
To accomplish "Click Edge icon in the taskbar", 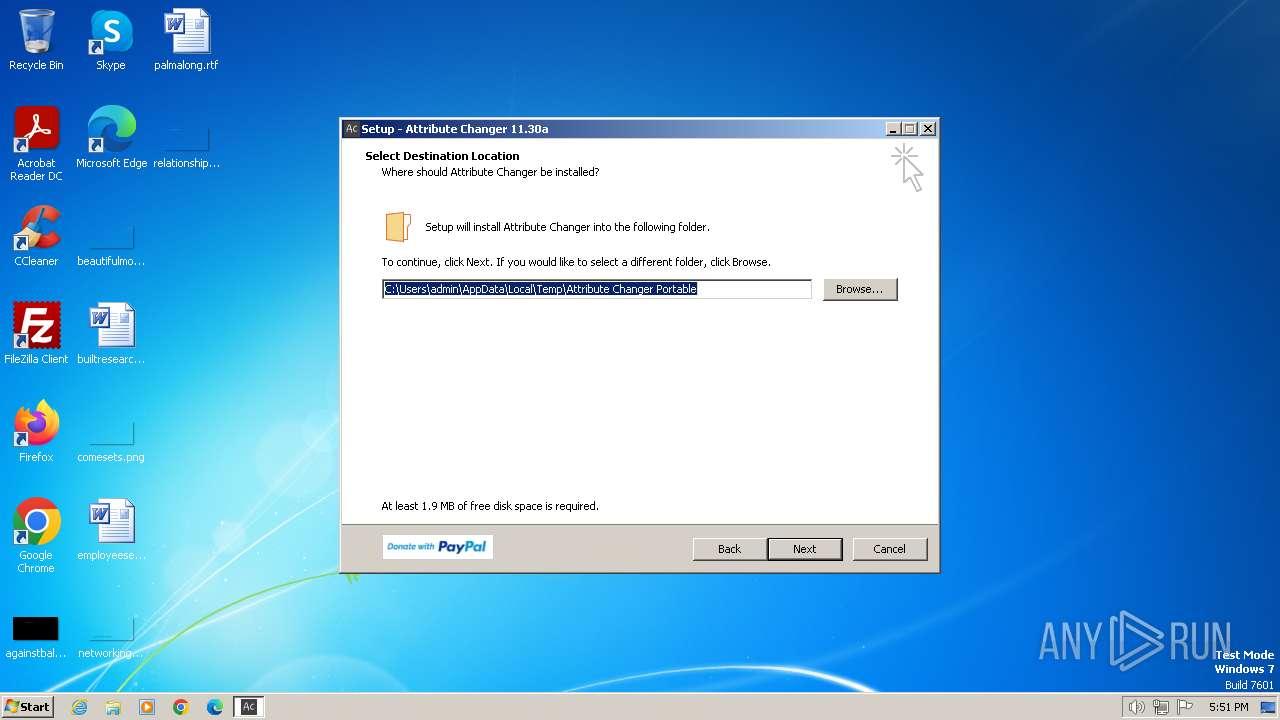I will coord(215,707).
